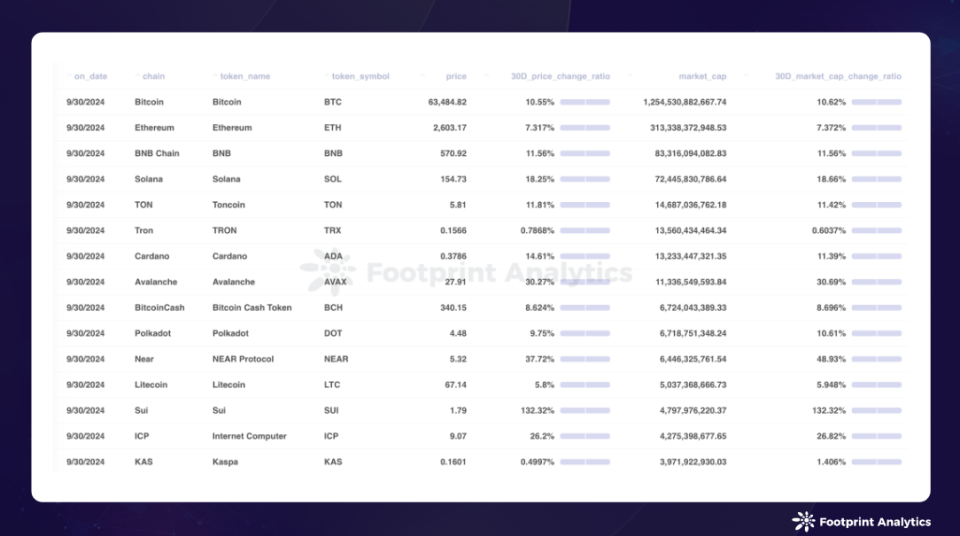The image size is (960, 536).
Task: Select the Toncoin token name cell
Action: click(228, 205)
